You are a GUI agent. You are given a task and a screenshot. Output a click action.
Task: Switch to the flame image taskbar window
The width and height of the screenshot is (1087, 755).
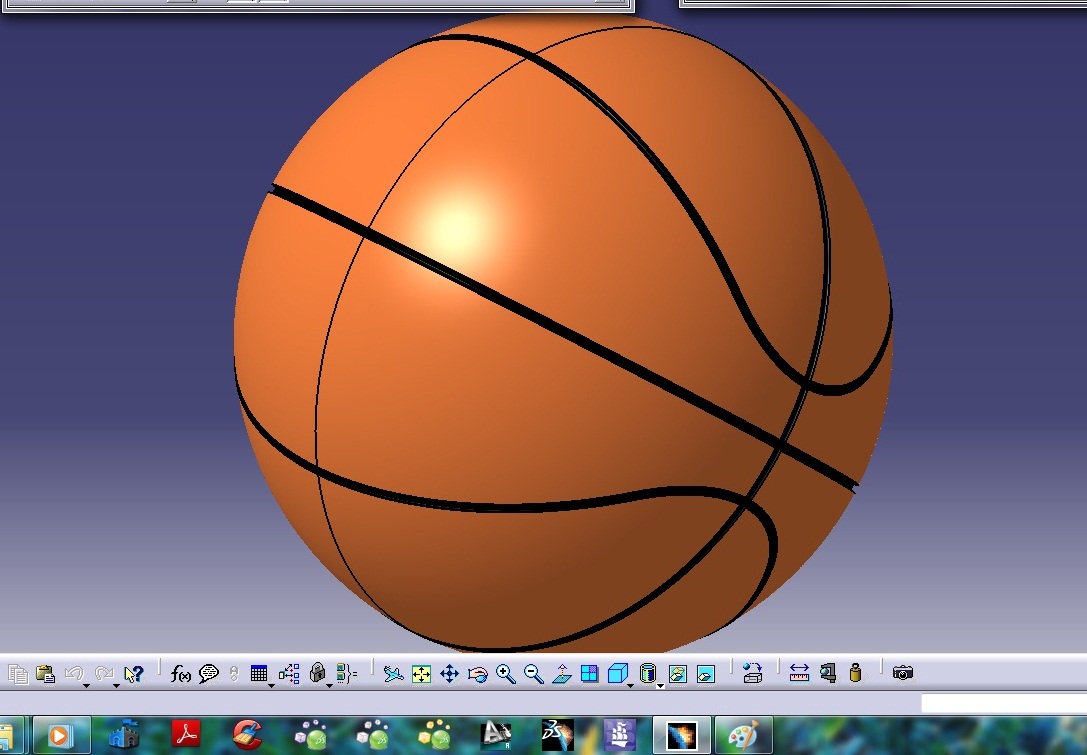click(681, 735)
